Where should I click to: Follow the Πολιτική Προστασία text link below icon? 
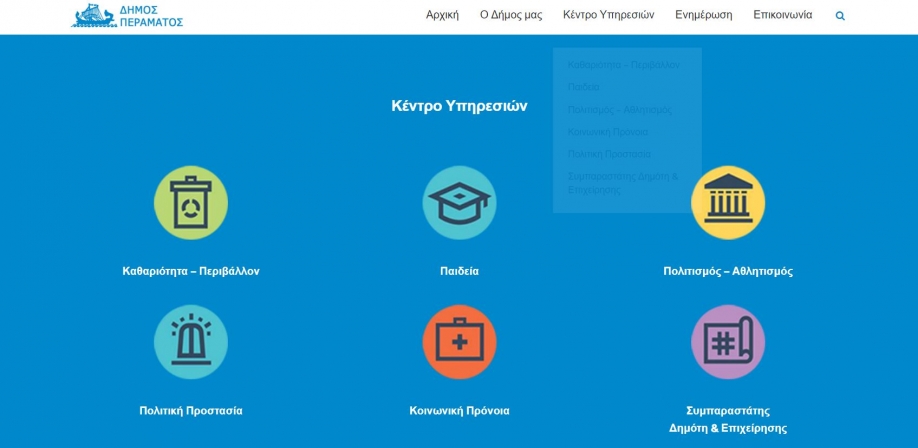[x=190, y=411]
